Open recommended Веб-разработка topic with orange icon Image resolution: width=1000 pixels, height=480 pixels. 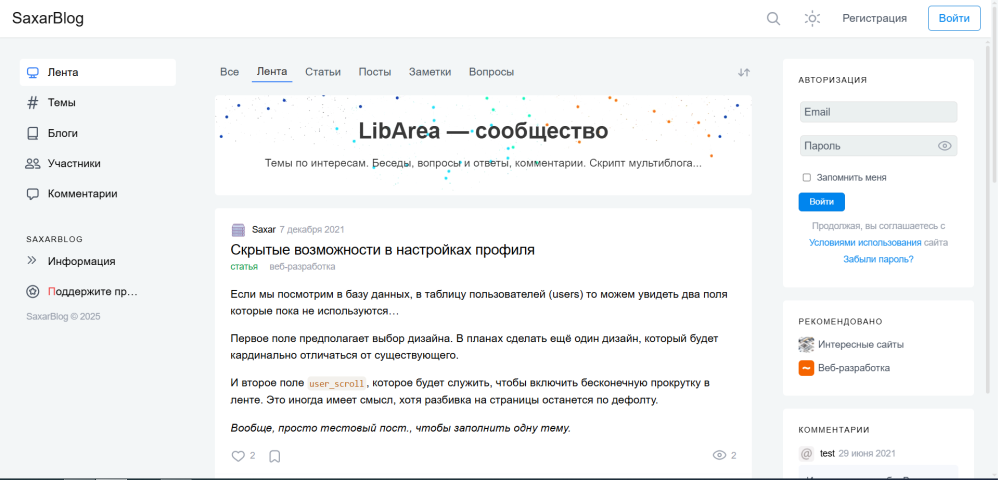pyautogui.click(x=853, y=368)
